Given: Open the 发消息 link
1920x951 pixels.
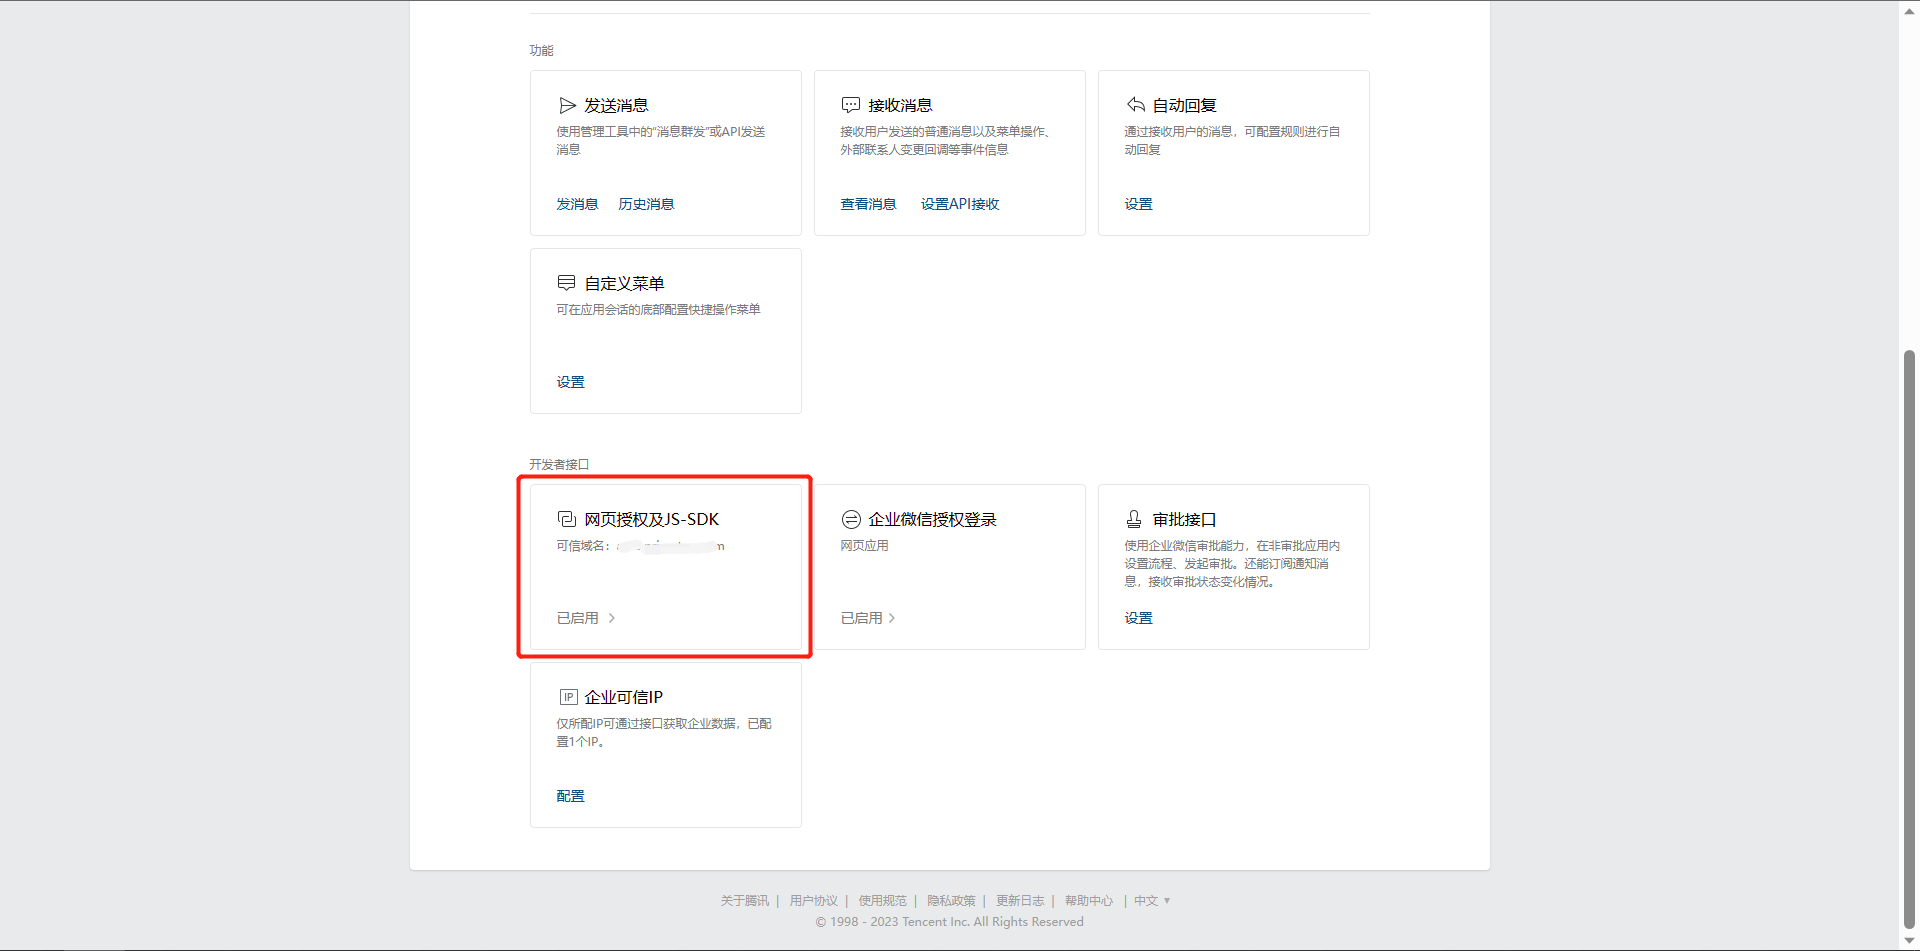Looking at the screenshot, I should click(577, 204).
